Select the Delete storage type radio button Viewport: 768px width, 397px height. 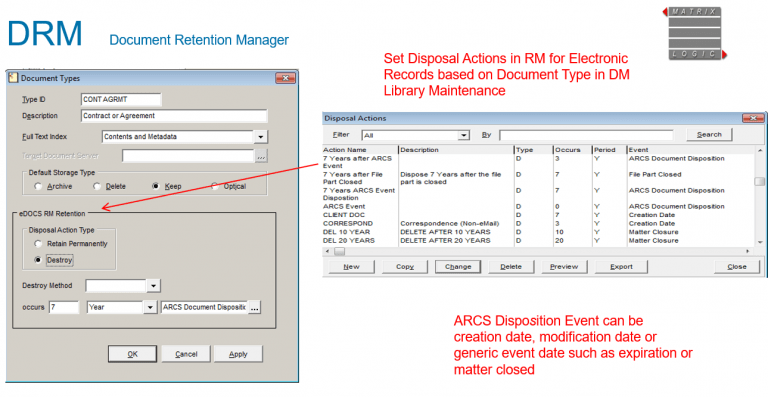click(97, 187)
